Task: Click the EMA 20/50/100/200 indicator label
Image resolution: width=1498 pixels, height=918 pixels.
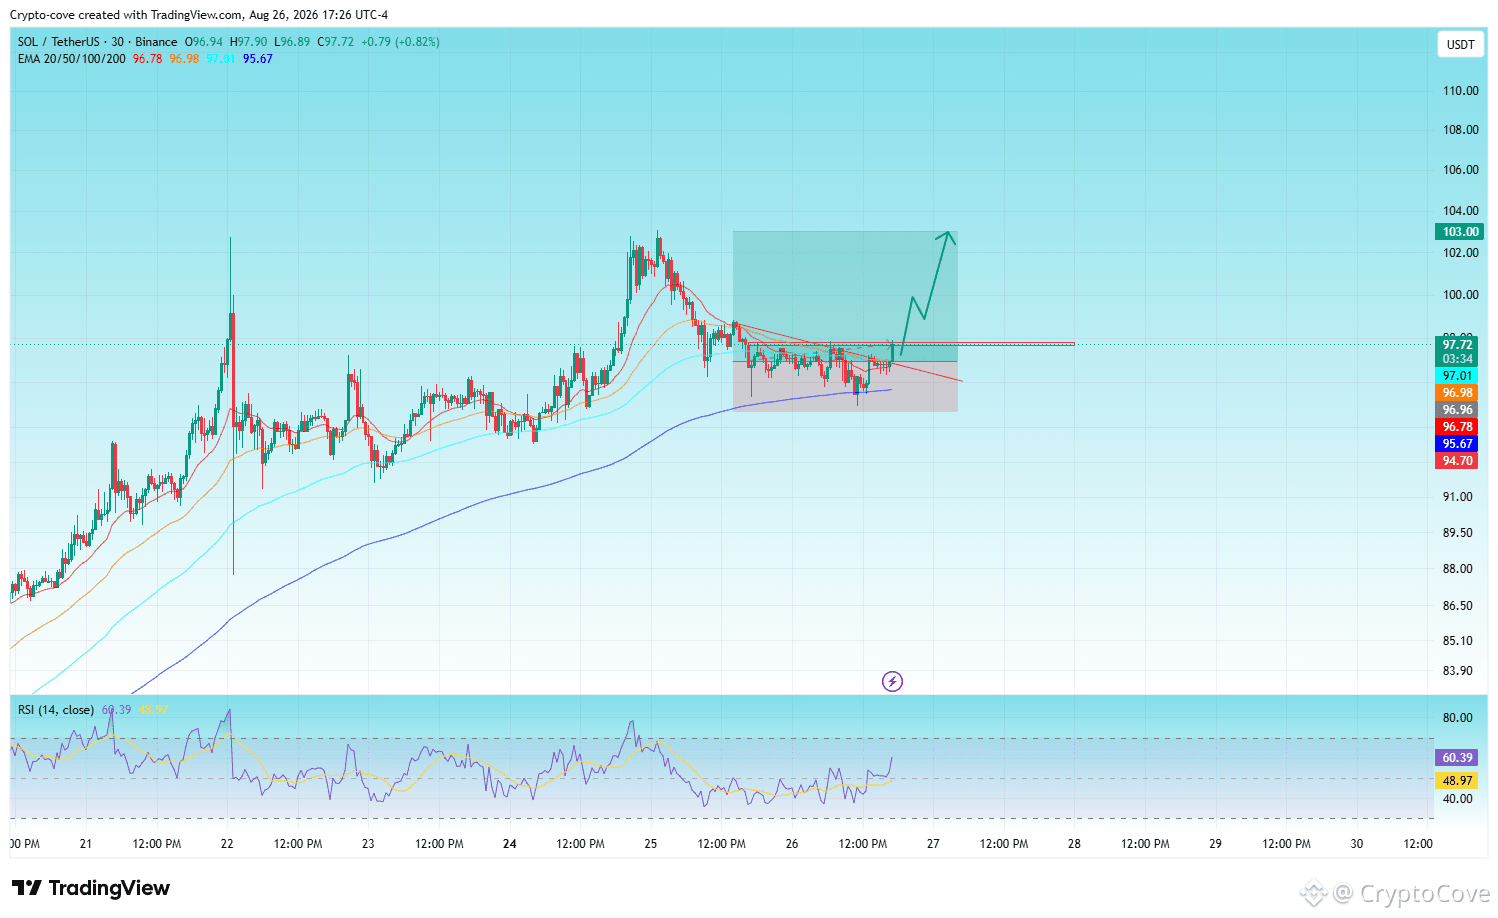Action: tap(72, 59)
